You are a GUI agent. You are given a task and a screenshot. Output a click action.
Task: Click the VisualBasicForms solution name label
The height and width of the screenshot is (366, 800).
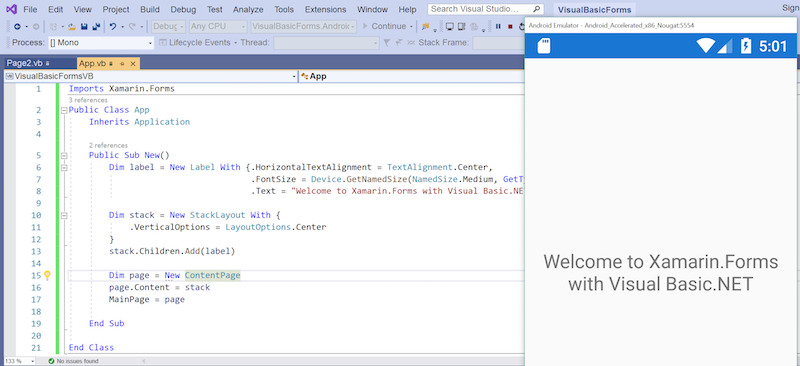(594, 10)
